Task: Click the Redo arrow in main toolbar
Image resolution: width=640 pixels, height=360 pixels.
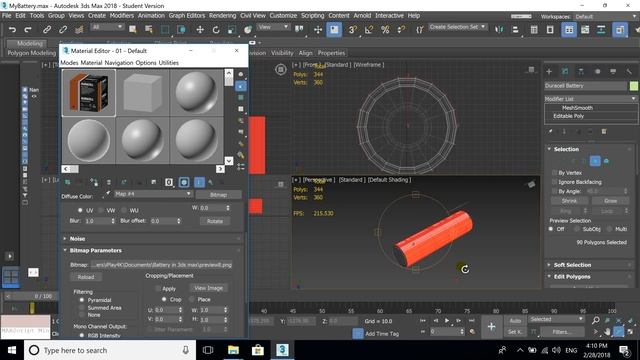Action: click(28, 29)
